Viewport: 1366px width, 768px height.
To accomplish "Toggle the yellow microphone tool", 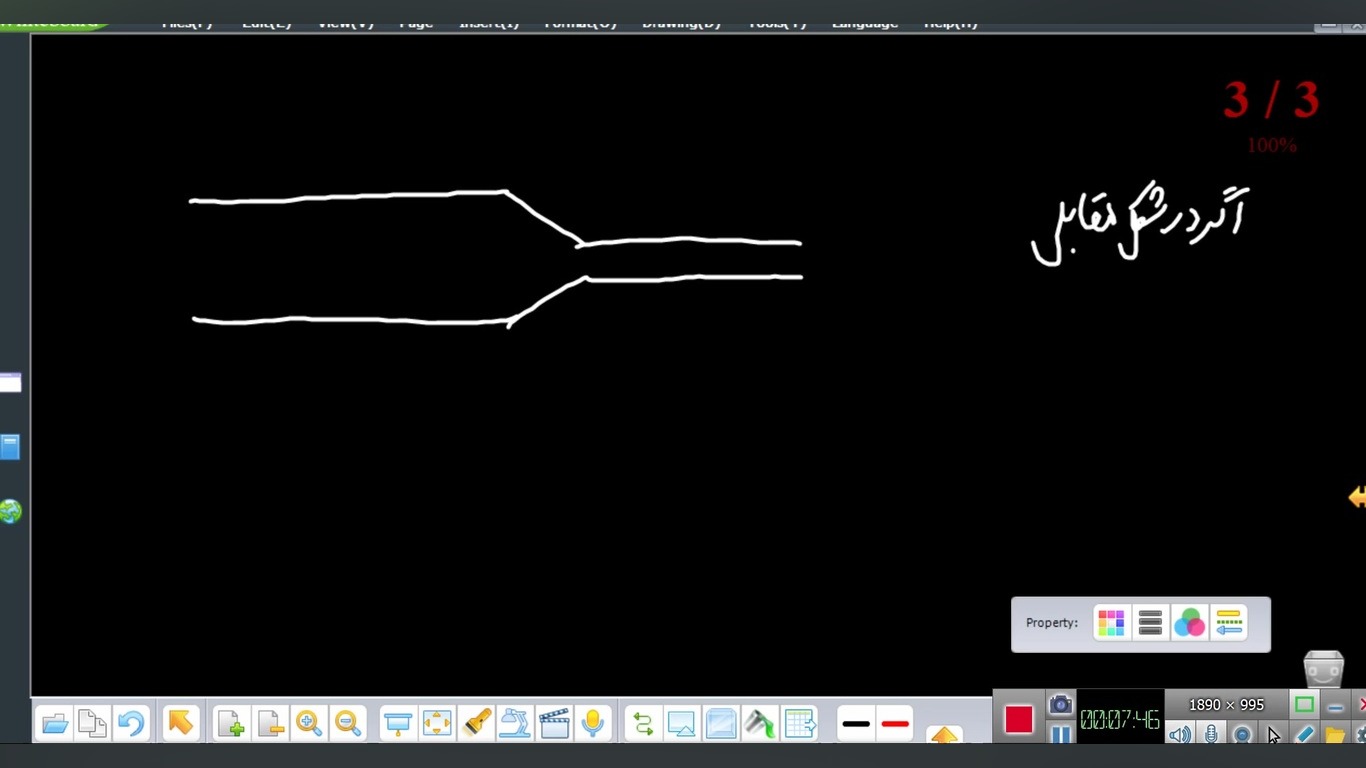I will (593, 722).
